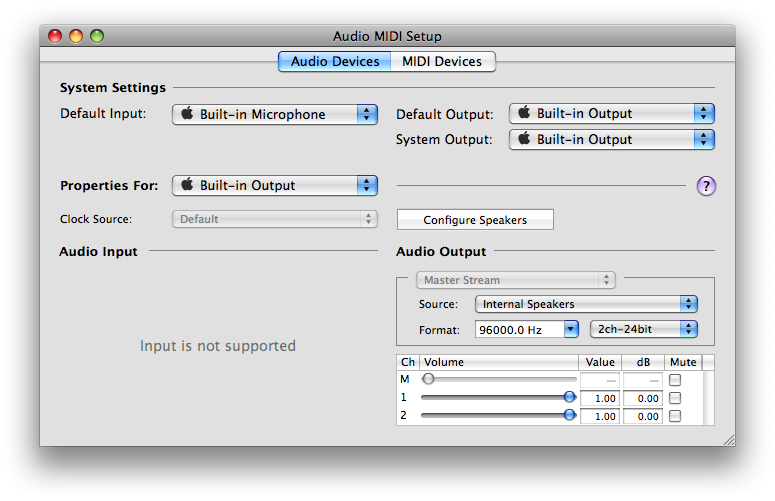Switch to the MIDI Devices tab
Image resolution: width=775 pixels, height=501 pixels.
[442, 62]
